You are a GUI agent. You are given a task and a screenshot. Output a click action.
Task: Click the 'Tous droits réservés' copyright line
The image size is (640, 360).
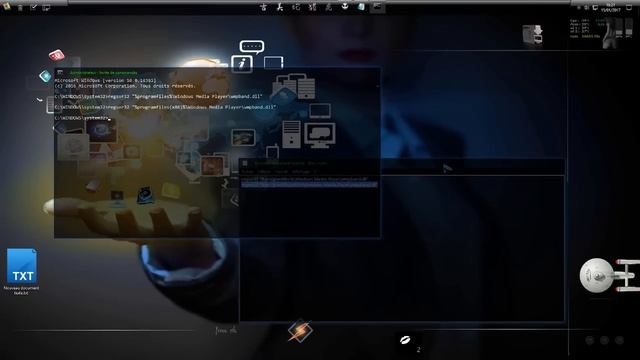point(125,86)
